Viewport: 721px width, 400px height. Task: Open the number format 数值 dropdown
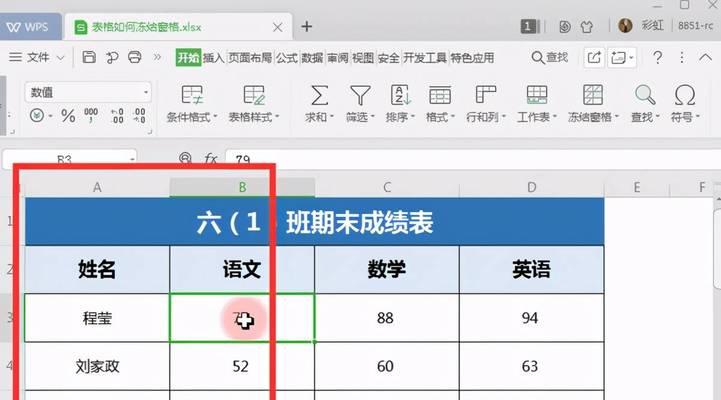[88, 92]
